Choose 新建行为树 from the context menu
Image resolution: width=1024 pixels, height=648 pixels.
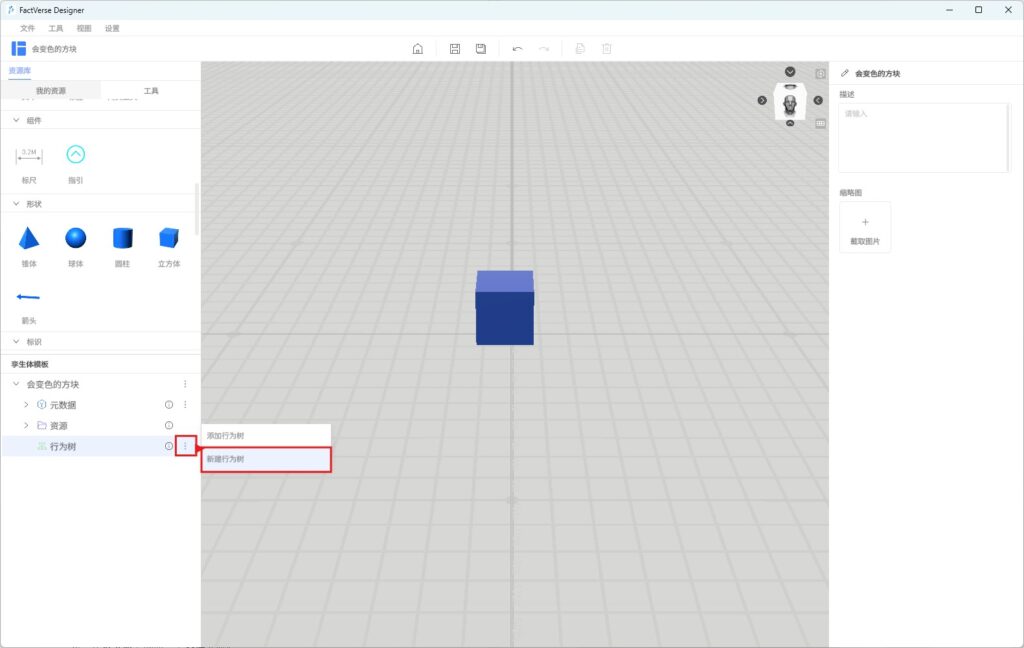[x=266, y=459]
